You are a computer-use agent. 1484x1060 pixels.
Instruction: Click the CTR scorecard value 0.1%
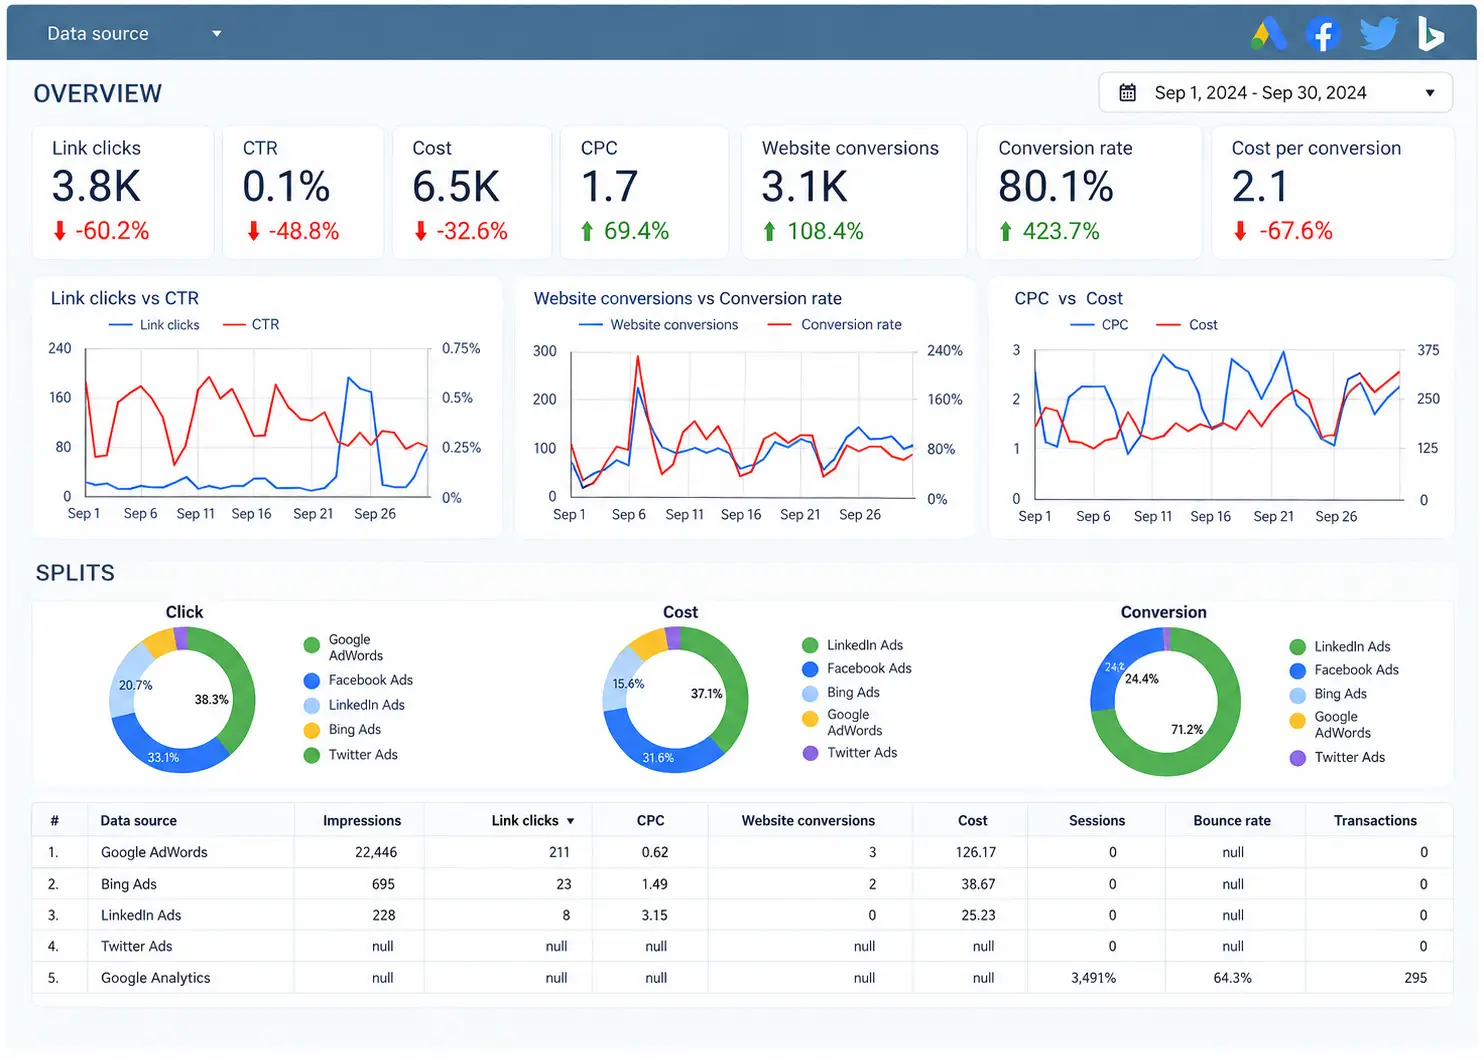286,187
